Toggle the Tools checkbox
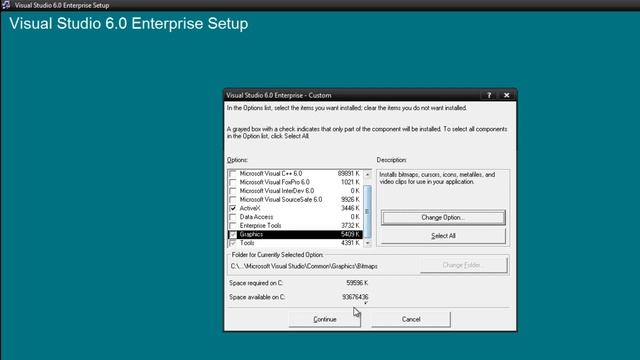 click(x=233, y=243)
